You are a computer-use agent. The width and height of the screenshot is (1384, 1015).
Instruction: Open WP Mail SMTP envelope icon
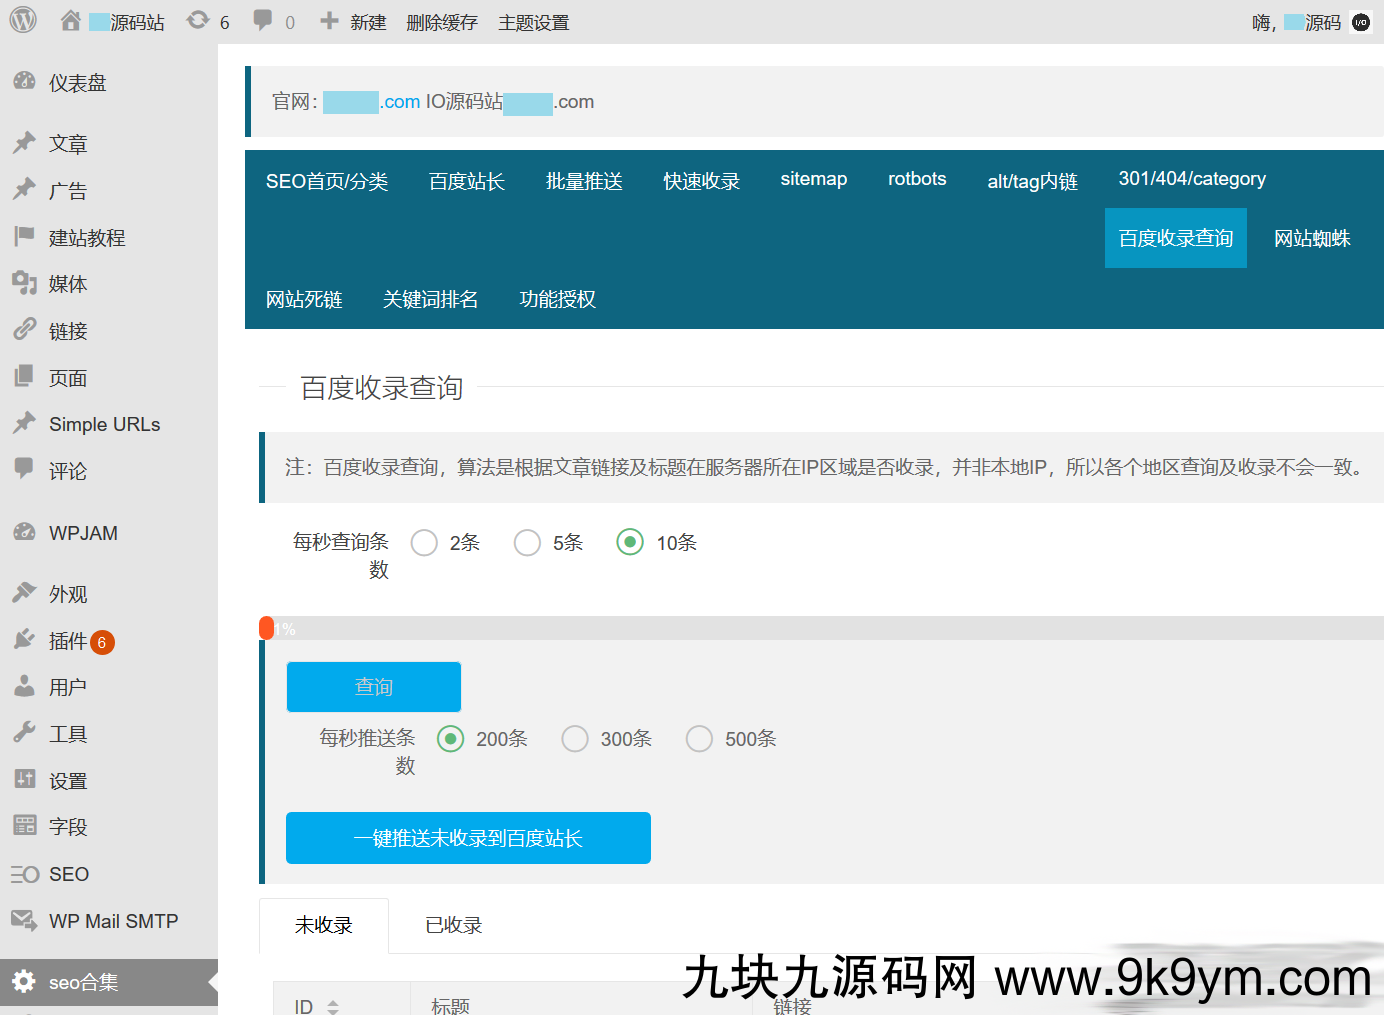coord(25,920)
